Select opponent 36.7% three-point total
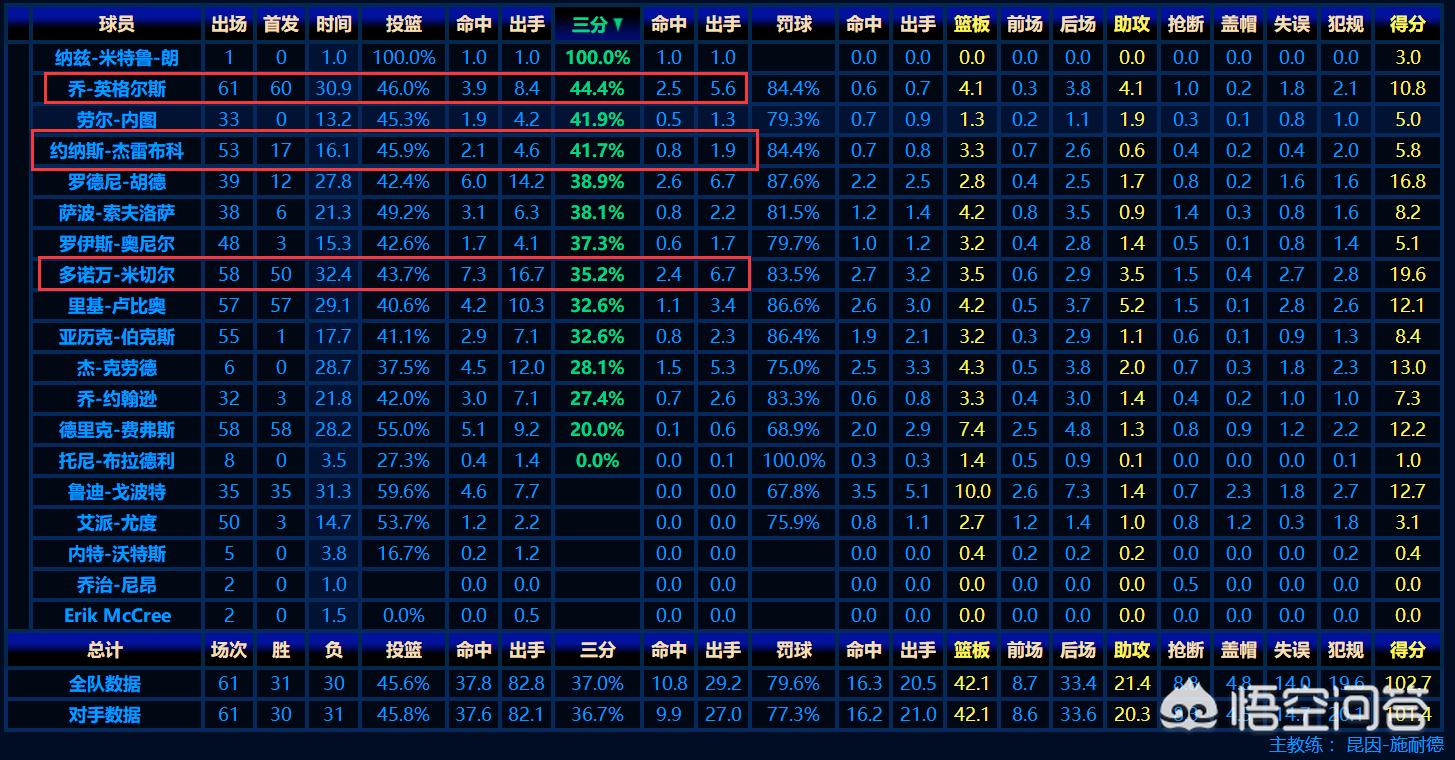Image resolution: width=1455 pixels, height=760 pixels. 597,715
